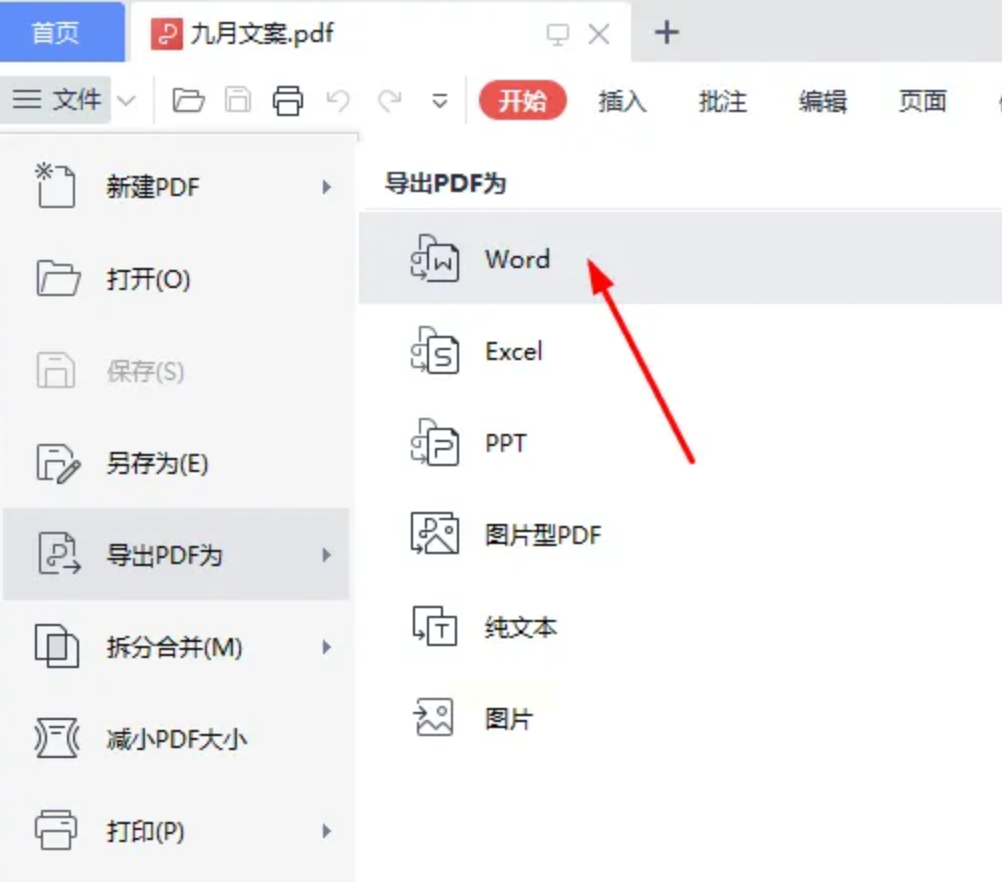Click the Word export icon
Image resolution: width=1002 pixels, height=882 pixels.
pos(435,258)
